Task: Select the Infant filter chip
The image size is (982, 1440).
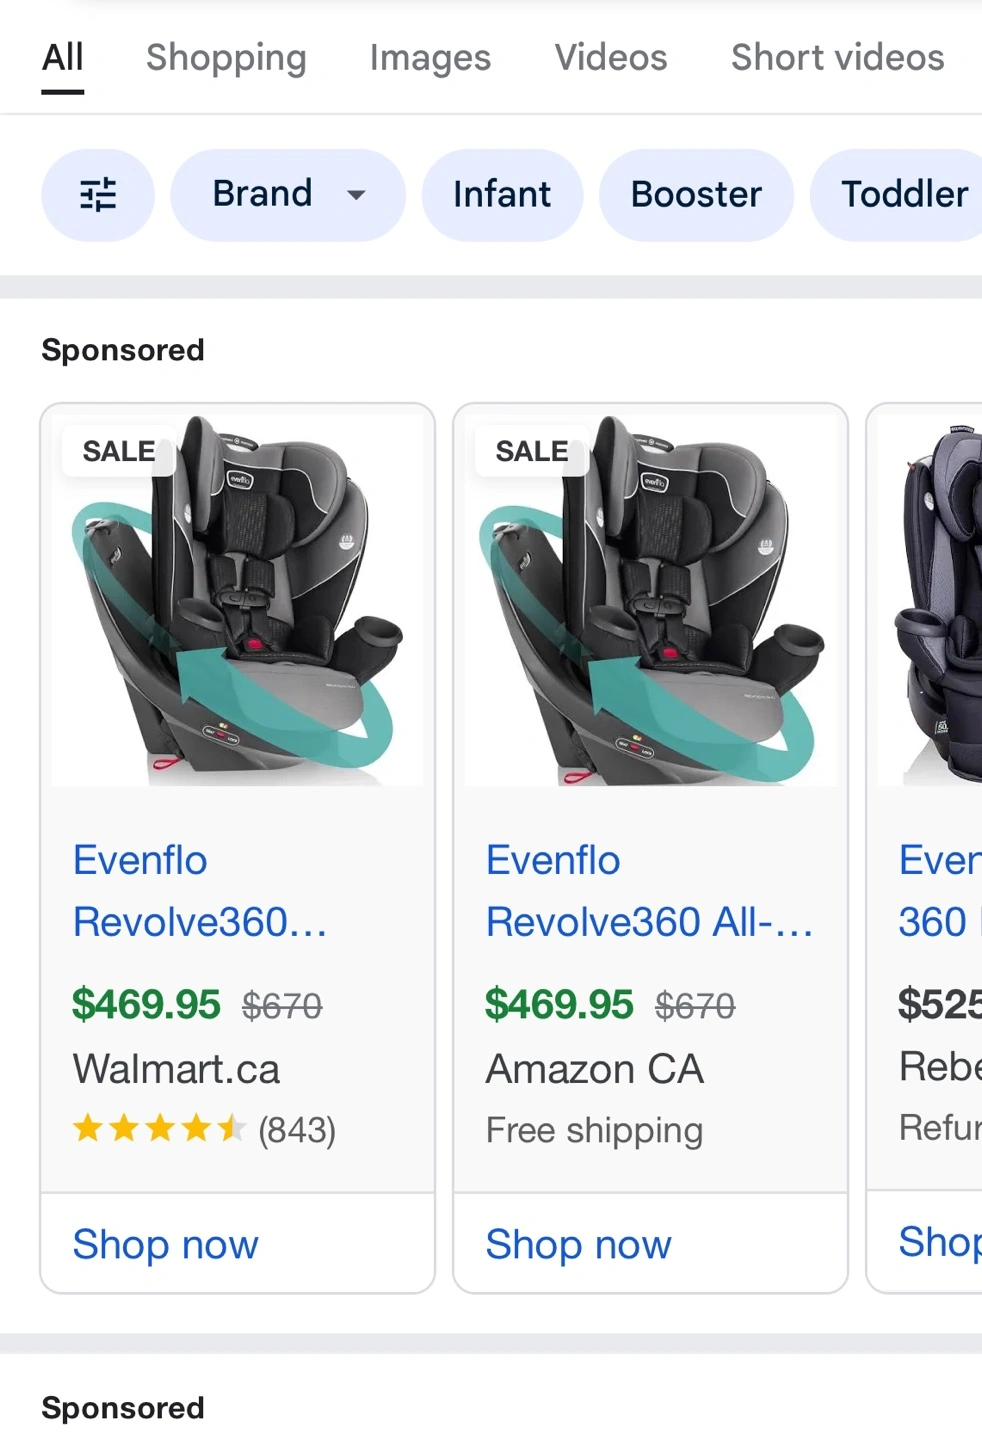Action: click(x=501, y=194)
